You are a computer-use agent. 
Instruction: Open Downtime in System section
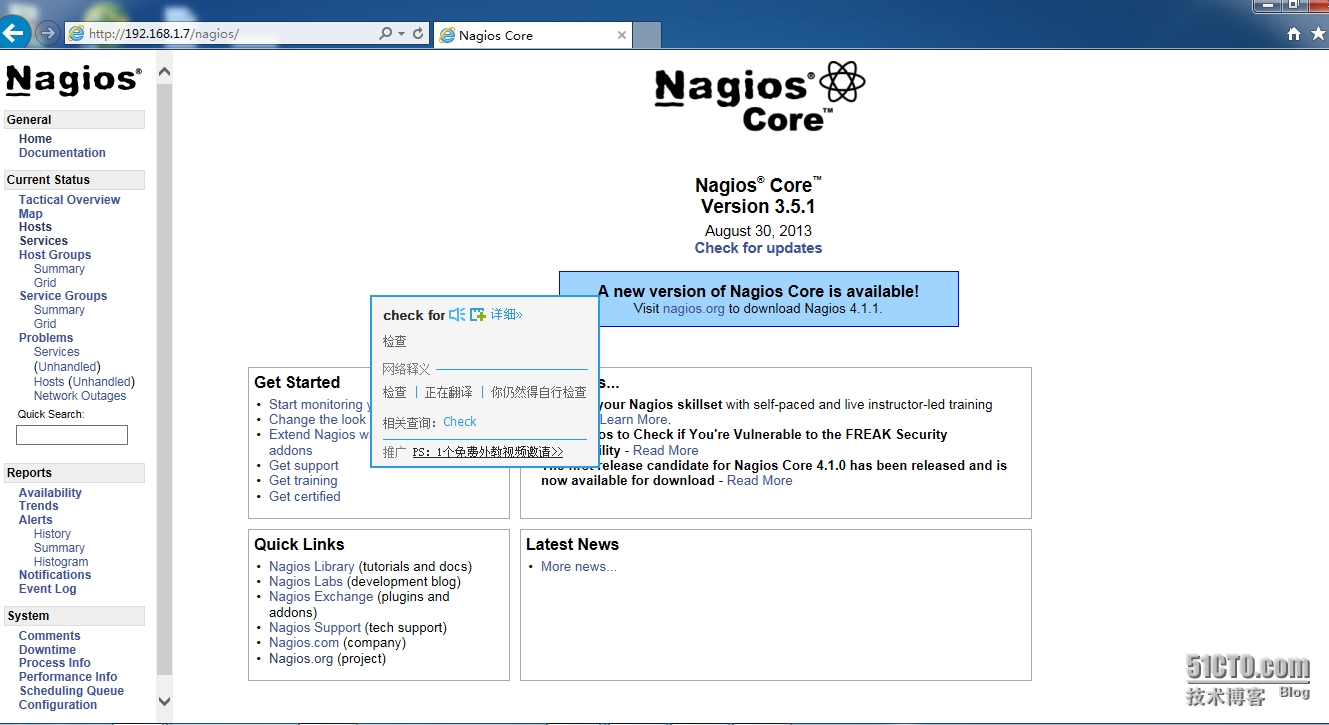point(47,650)
